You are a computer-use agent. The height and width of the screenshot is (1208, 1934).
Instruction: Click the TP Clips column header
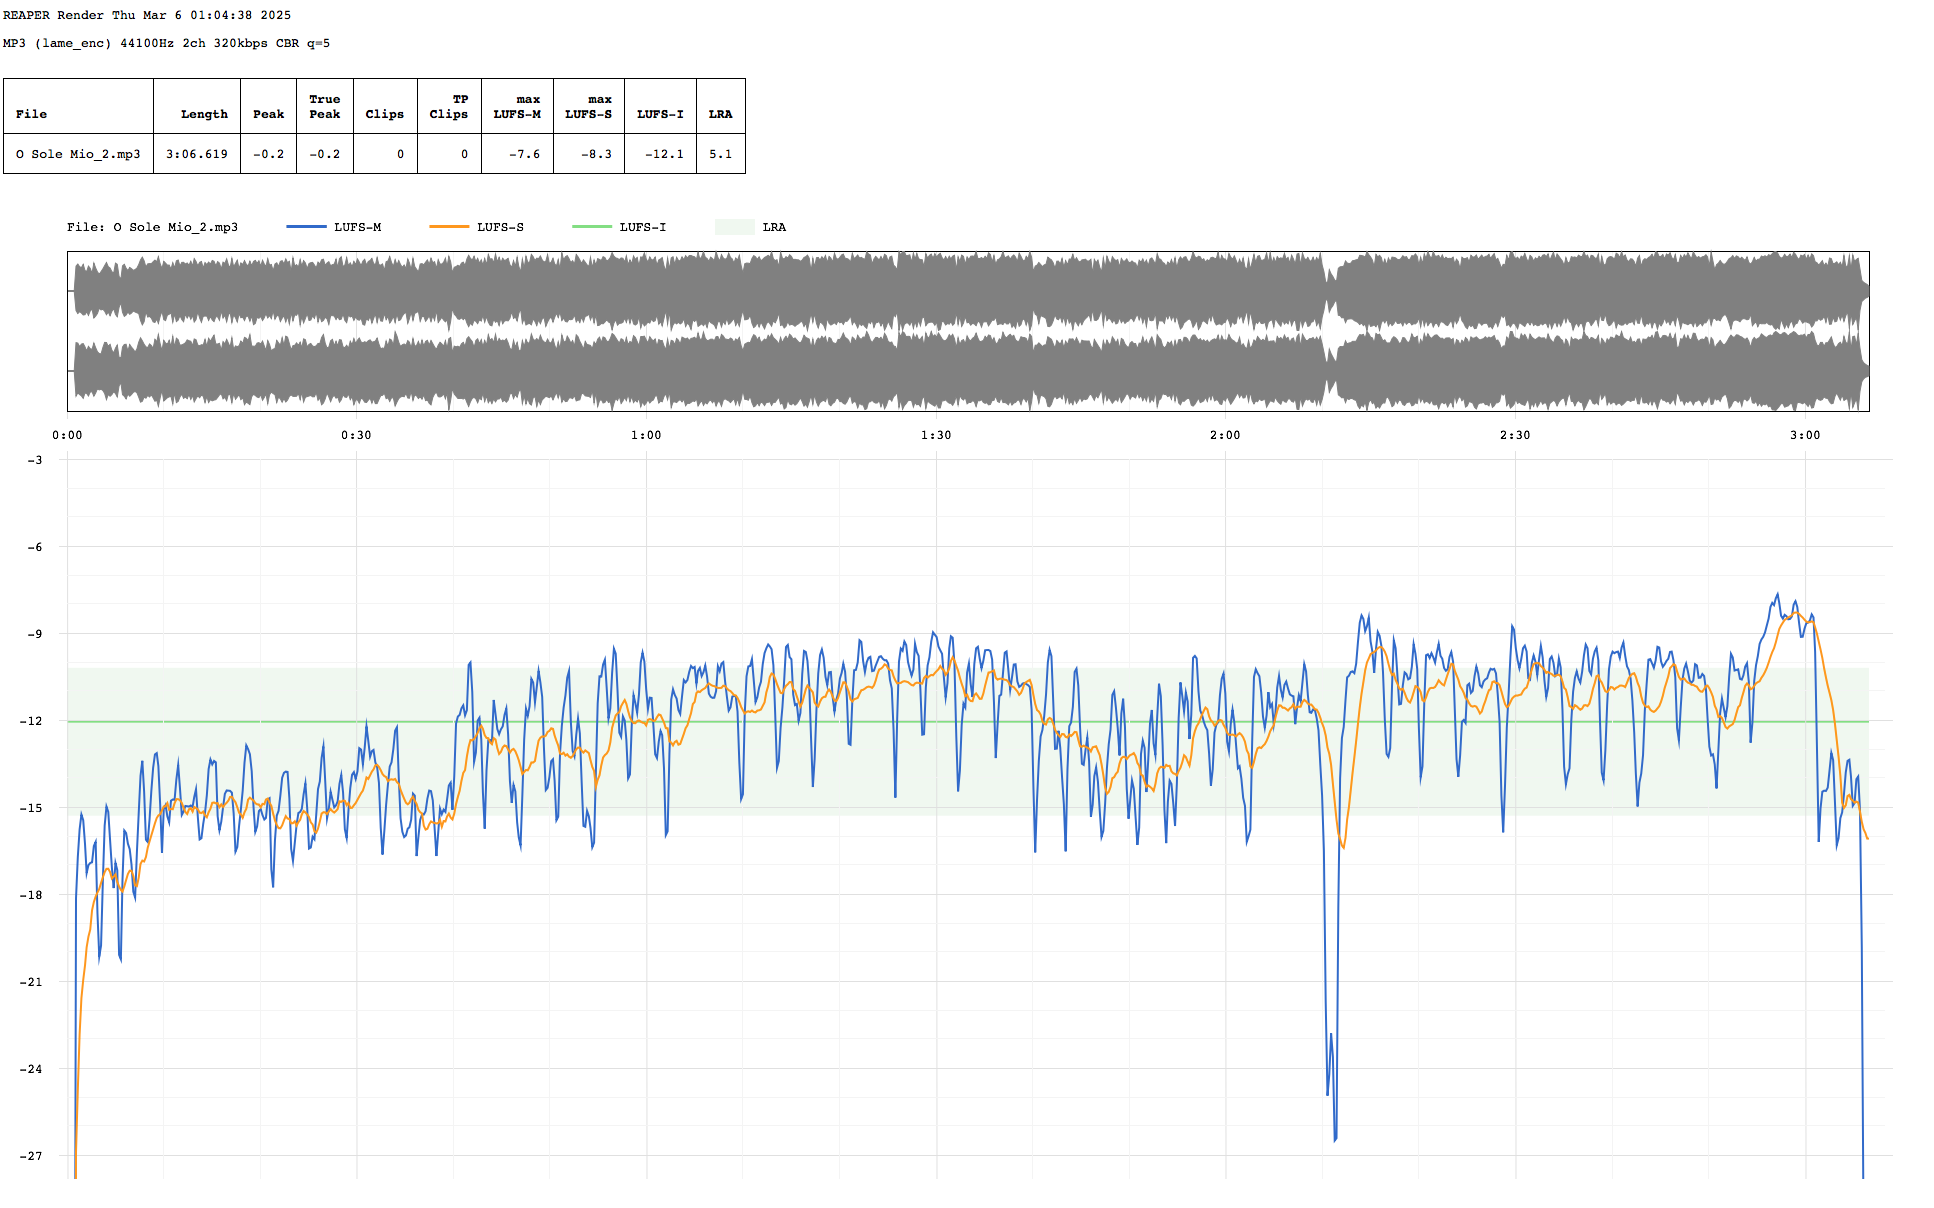(x=449, y=106)
